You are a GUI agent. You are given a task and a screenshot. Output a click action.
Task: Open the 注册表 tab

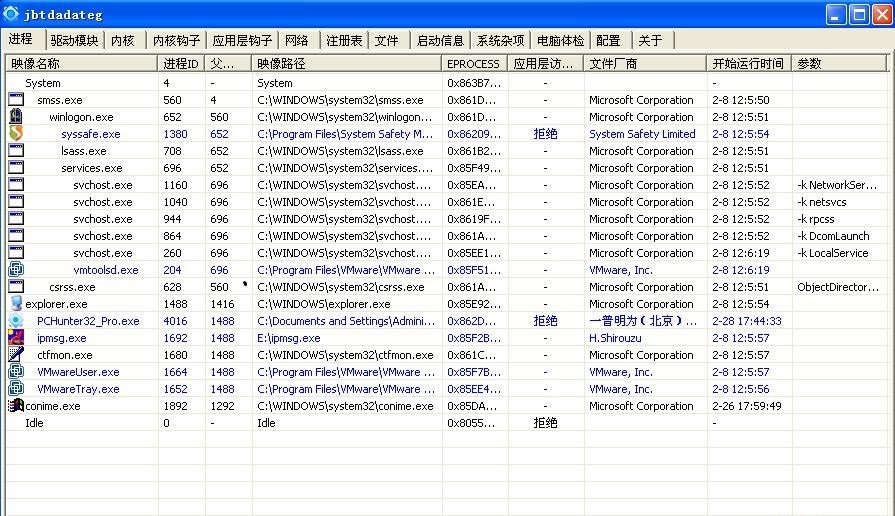click(344, 41)
